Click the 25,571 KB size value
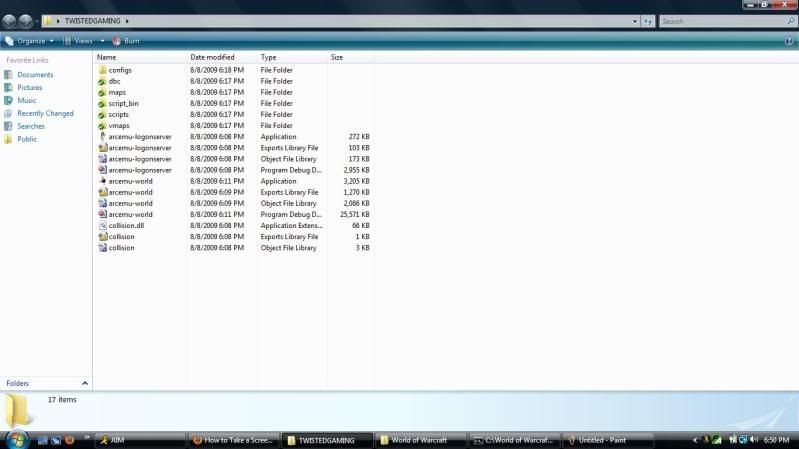This screenshot has width=799, height=449. coord(355,215)
